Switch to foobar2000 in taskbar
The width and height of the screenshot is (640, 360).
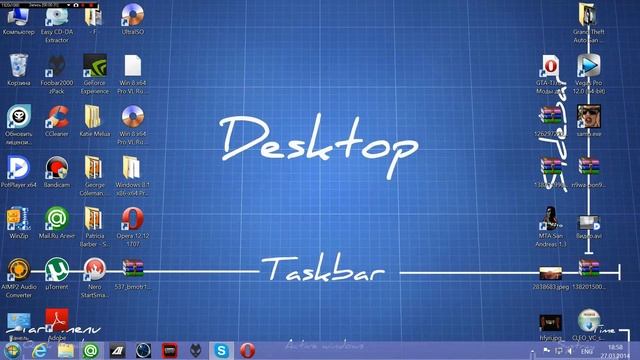(196, 351)
